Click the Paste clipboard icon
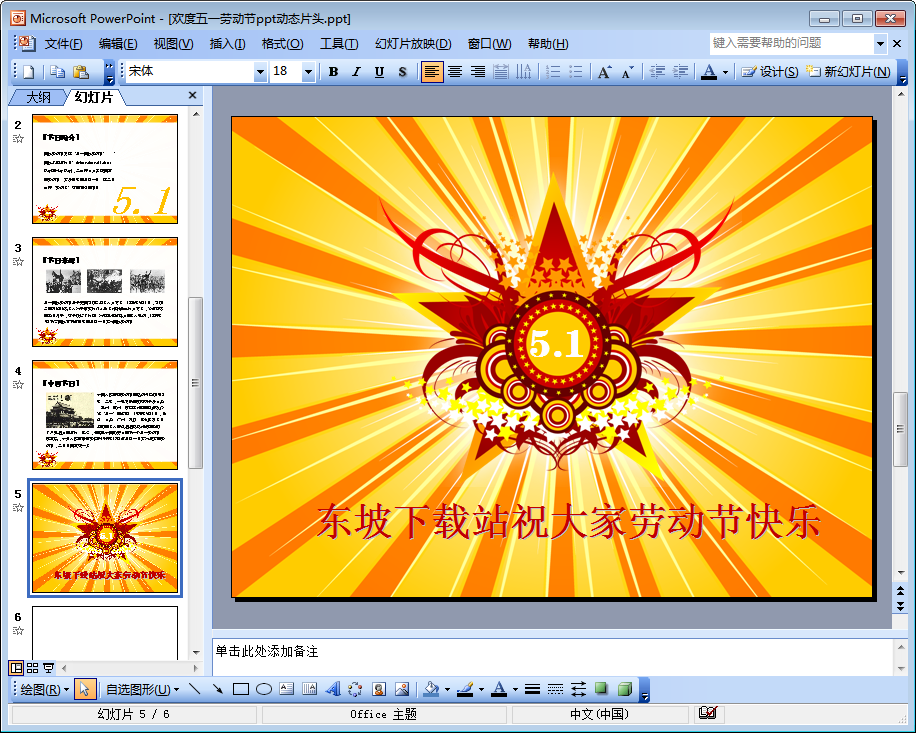Image resolution: width=916 pixels, height=733 pixels. pyautogui.click(x=81, y=72)
